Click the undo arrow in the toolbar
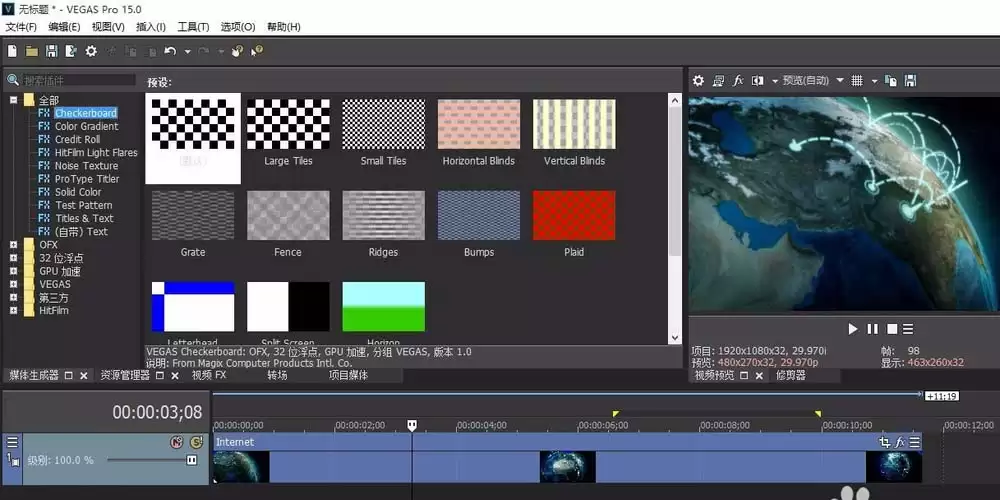This screenshot has height=500, width=1000. 170,52
